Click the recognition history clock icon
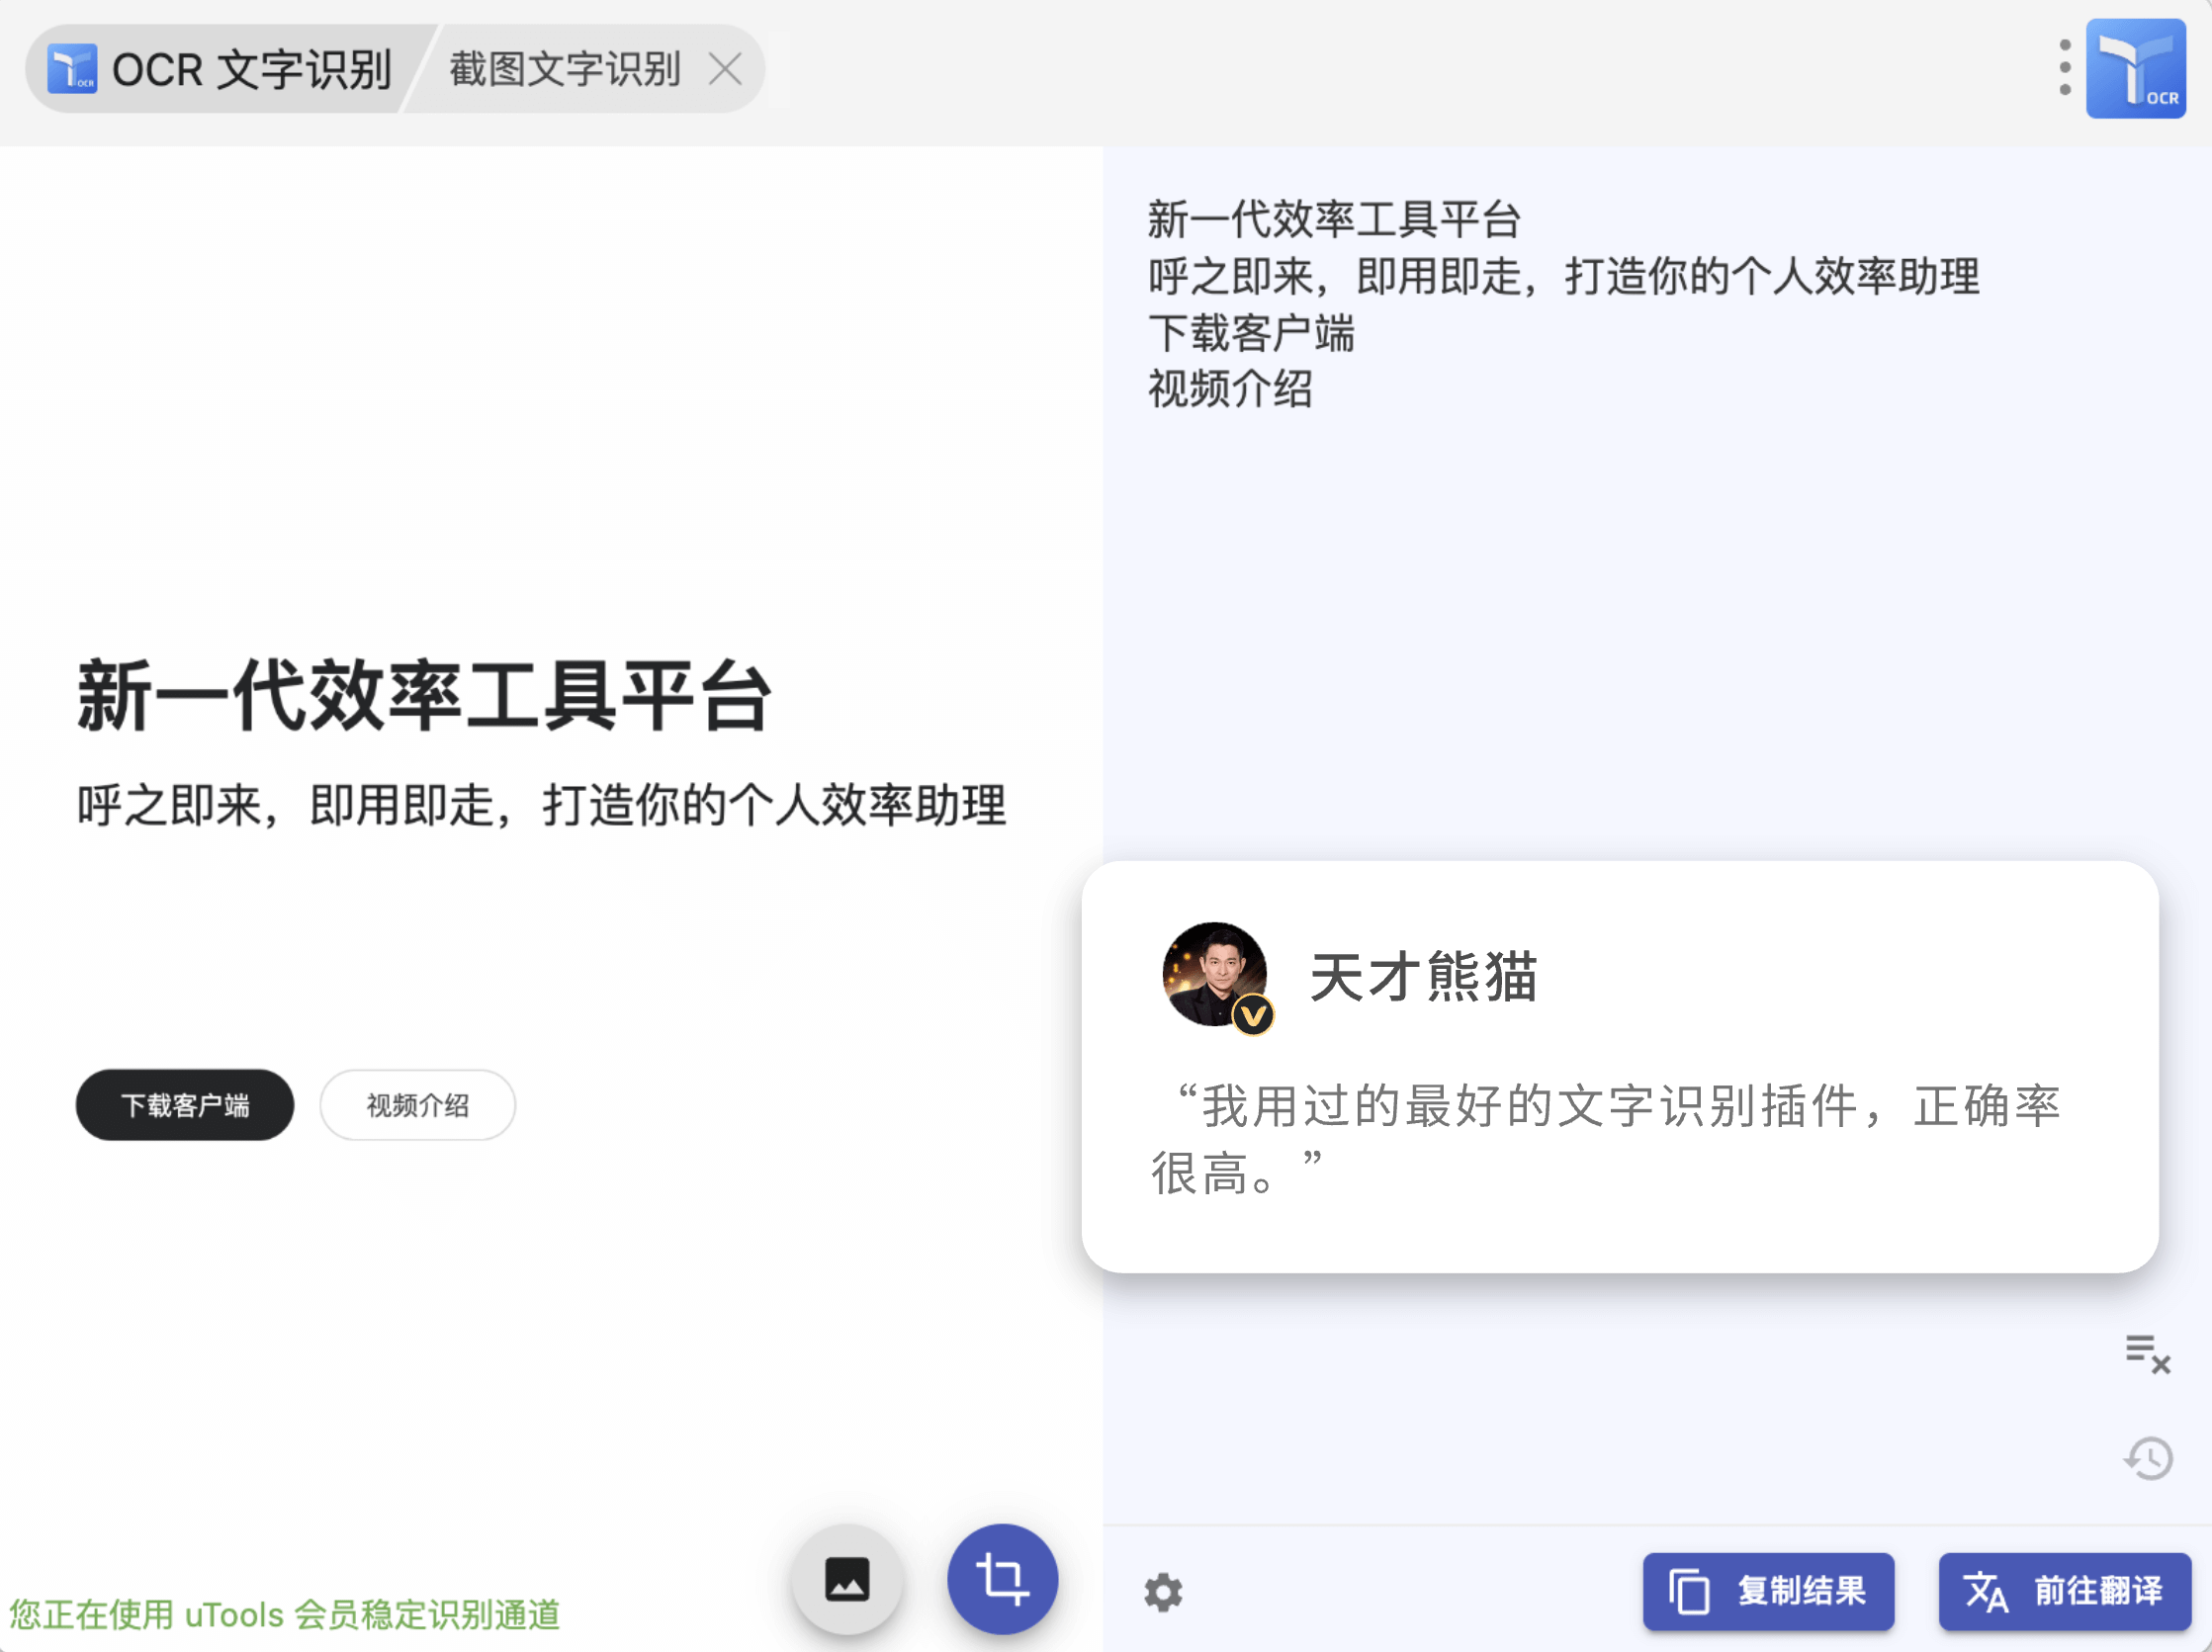 [2148, 1459]
